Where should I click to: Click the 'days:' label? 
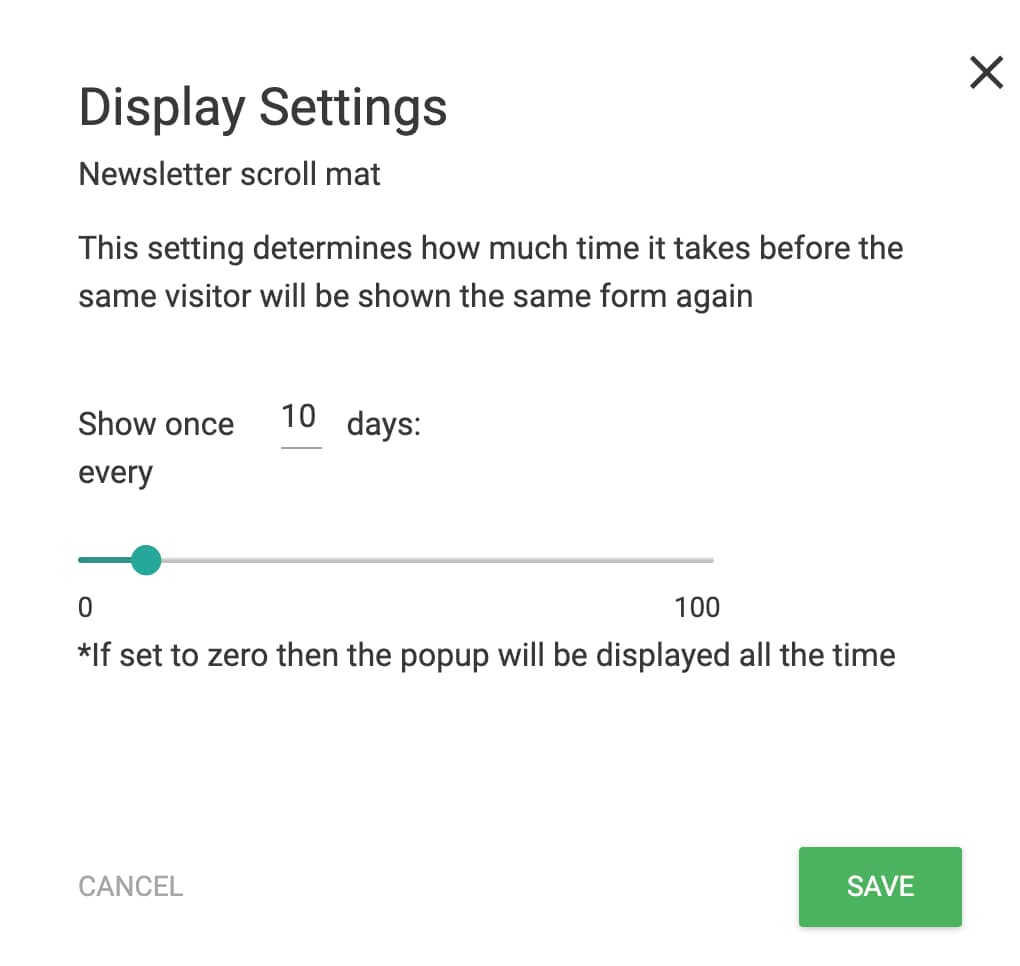click(384, 425)
